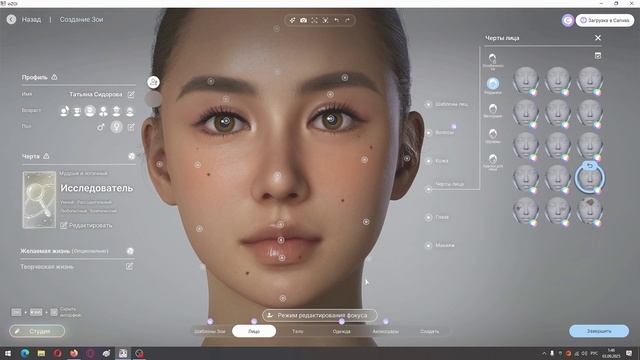
Task: Open the camera screenshot tool in top toolbar
Action: [303, 20]
